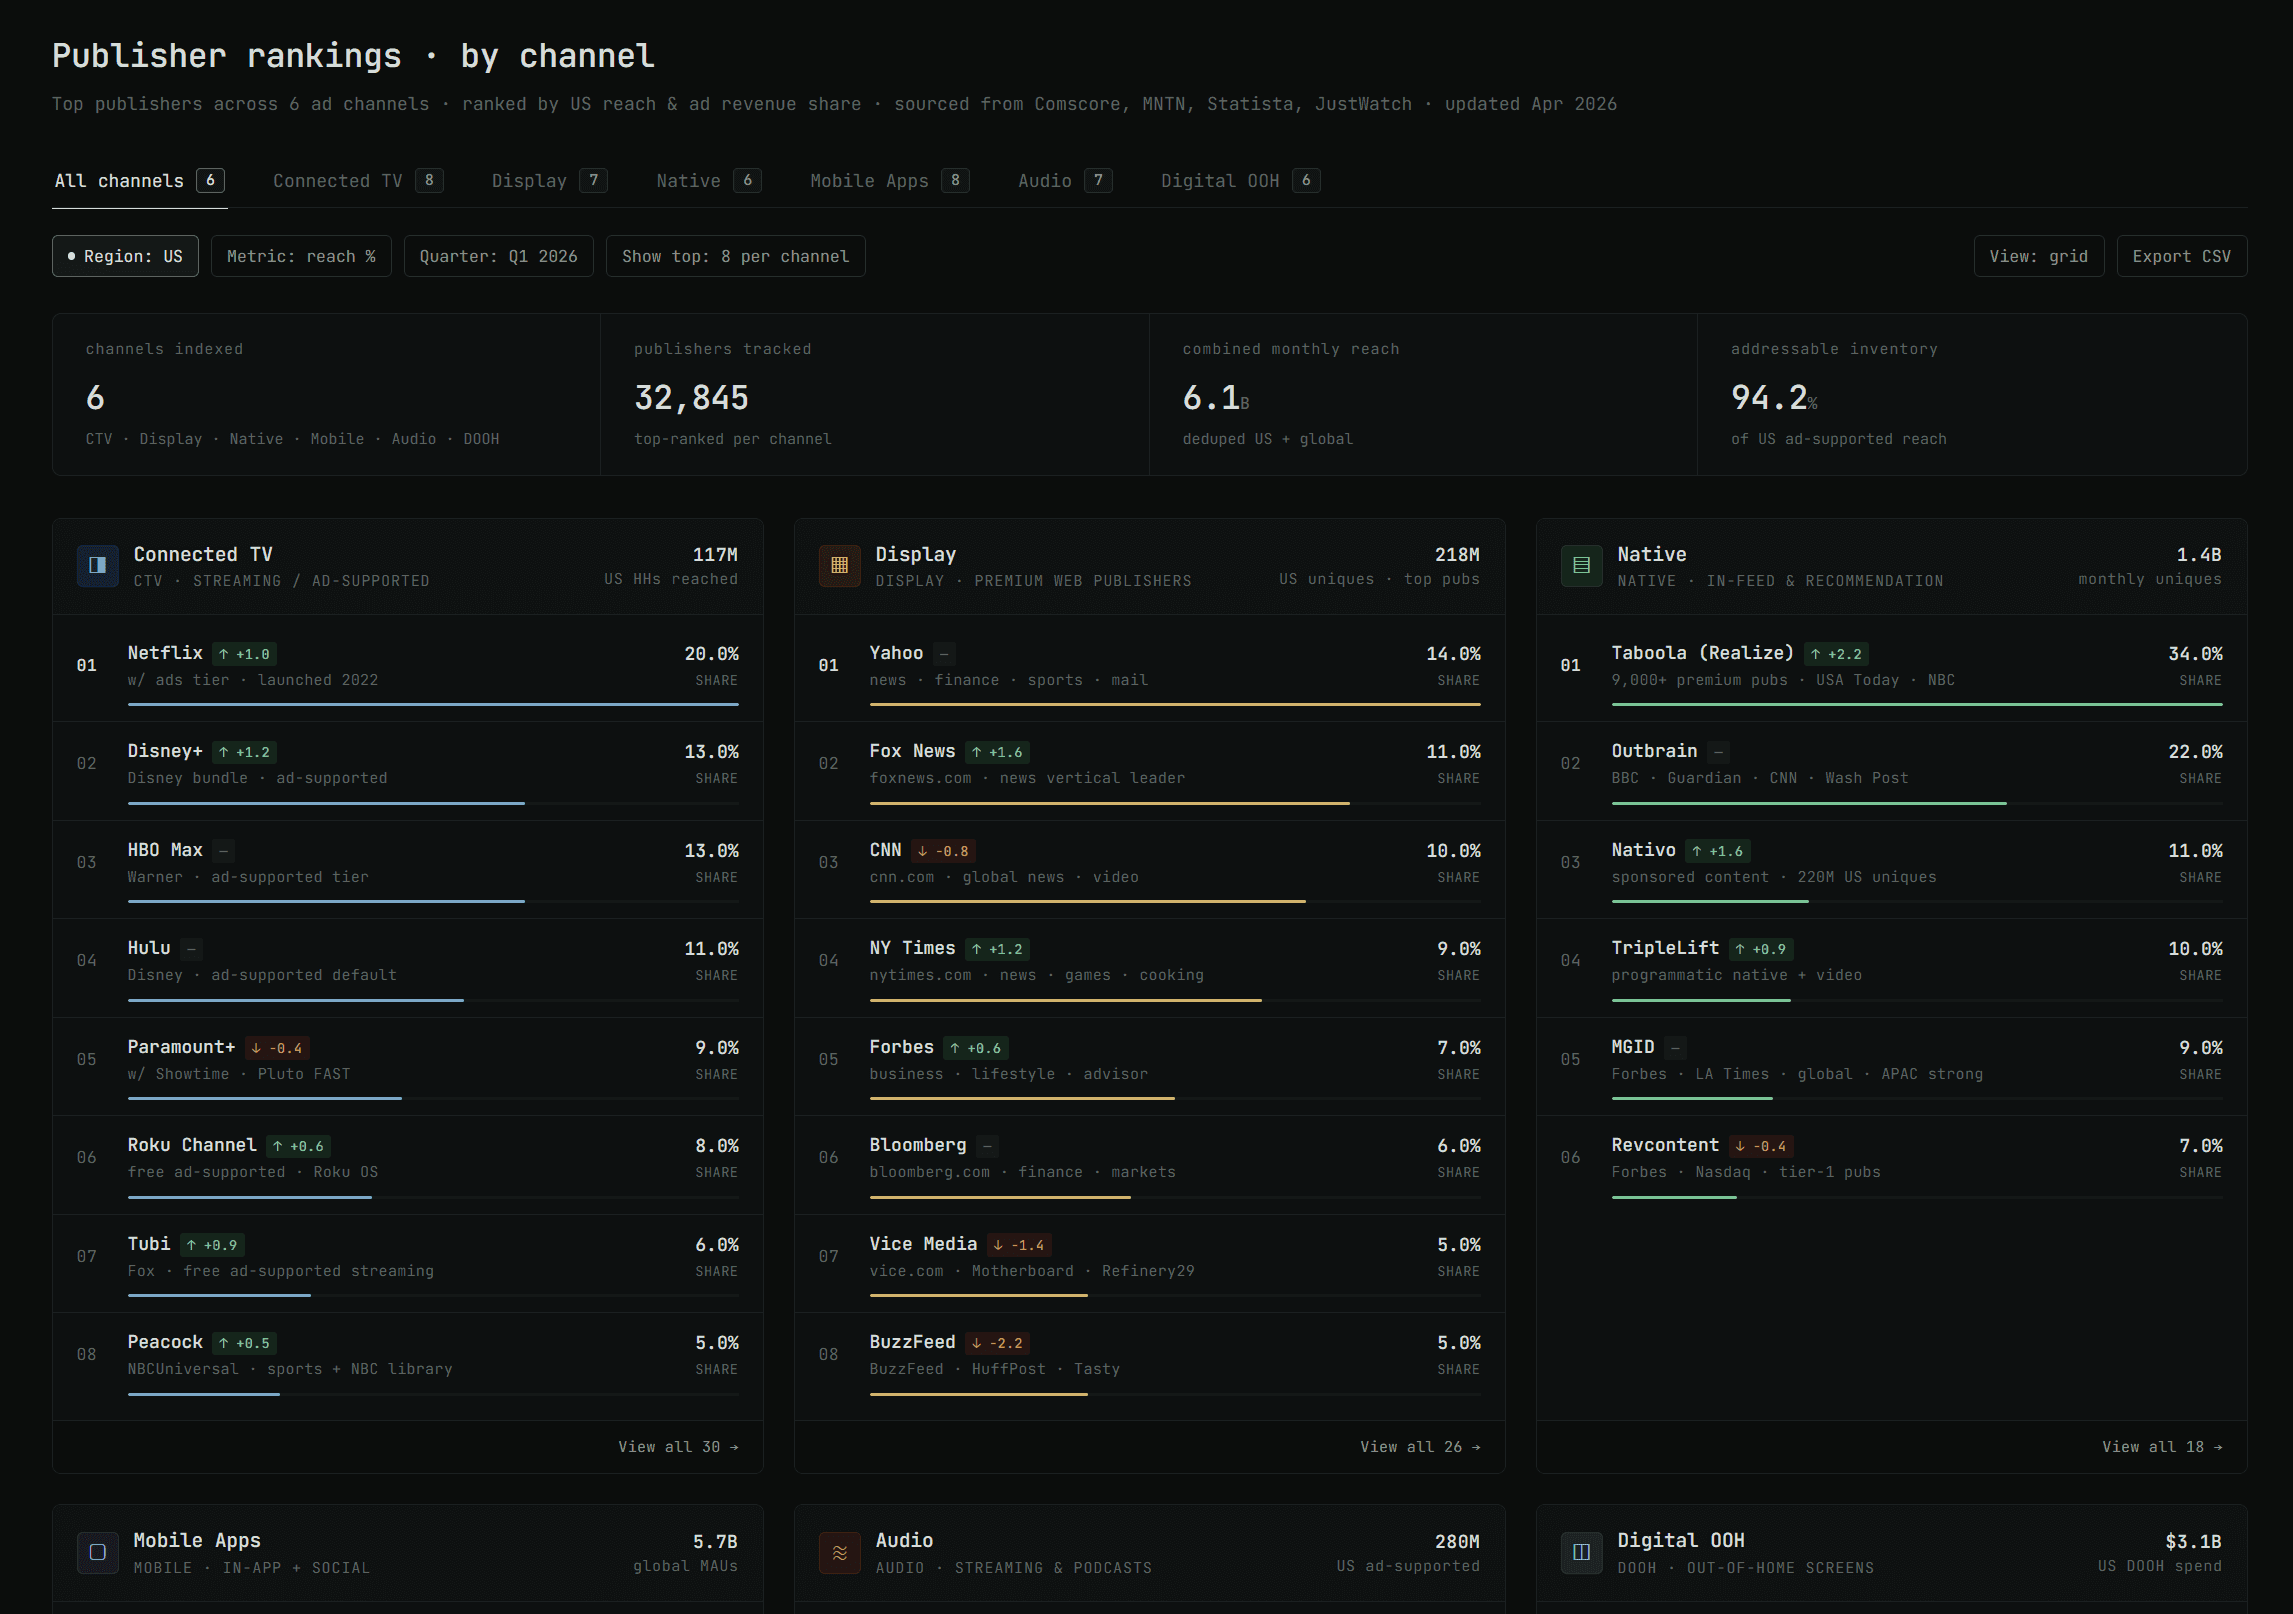
Task: Click Netflix's +1.0 trend badge
Action: (245, 654)
